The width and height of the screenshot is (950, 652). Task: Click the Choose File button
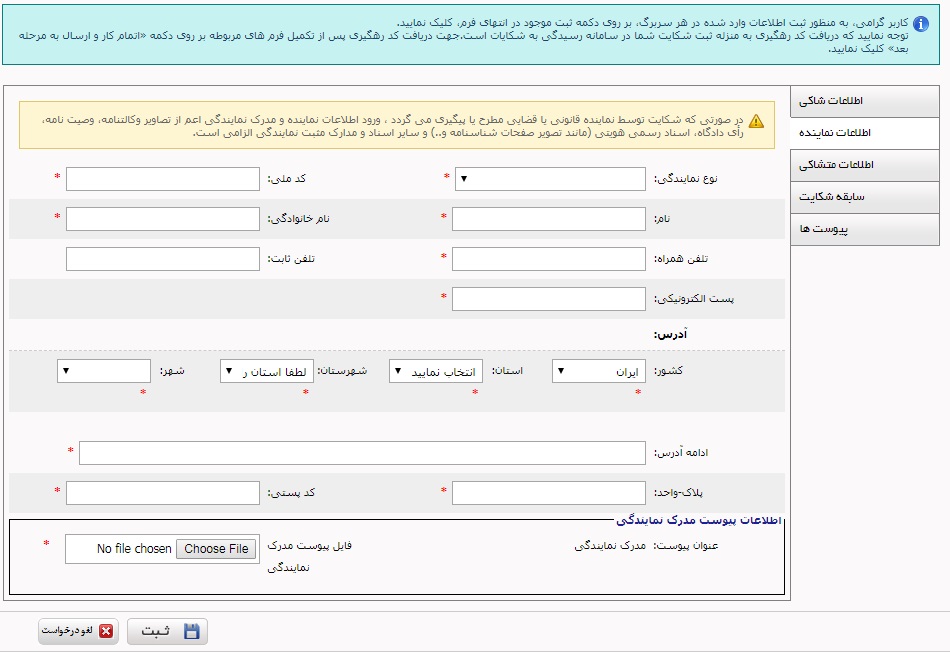216,549
